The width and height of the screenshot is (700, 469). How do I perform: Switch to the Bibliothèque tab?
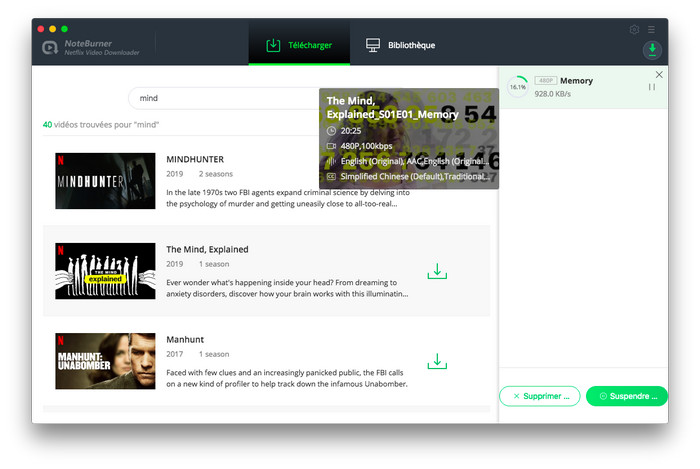400,45
